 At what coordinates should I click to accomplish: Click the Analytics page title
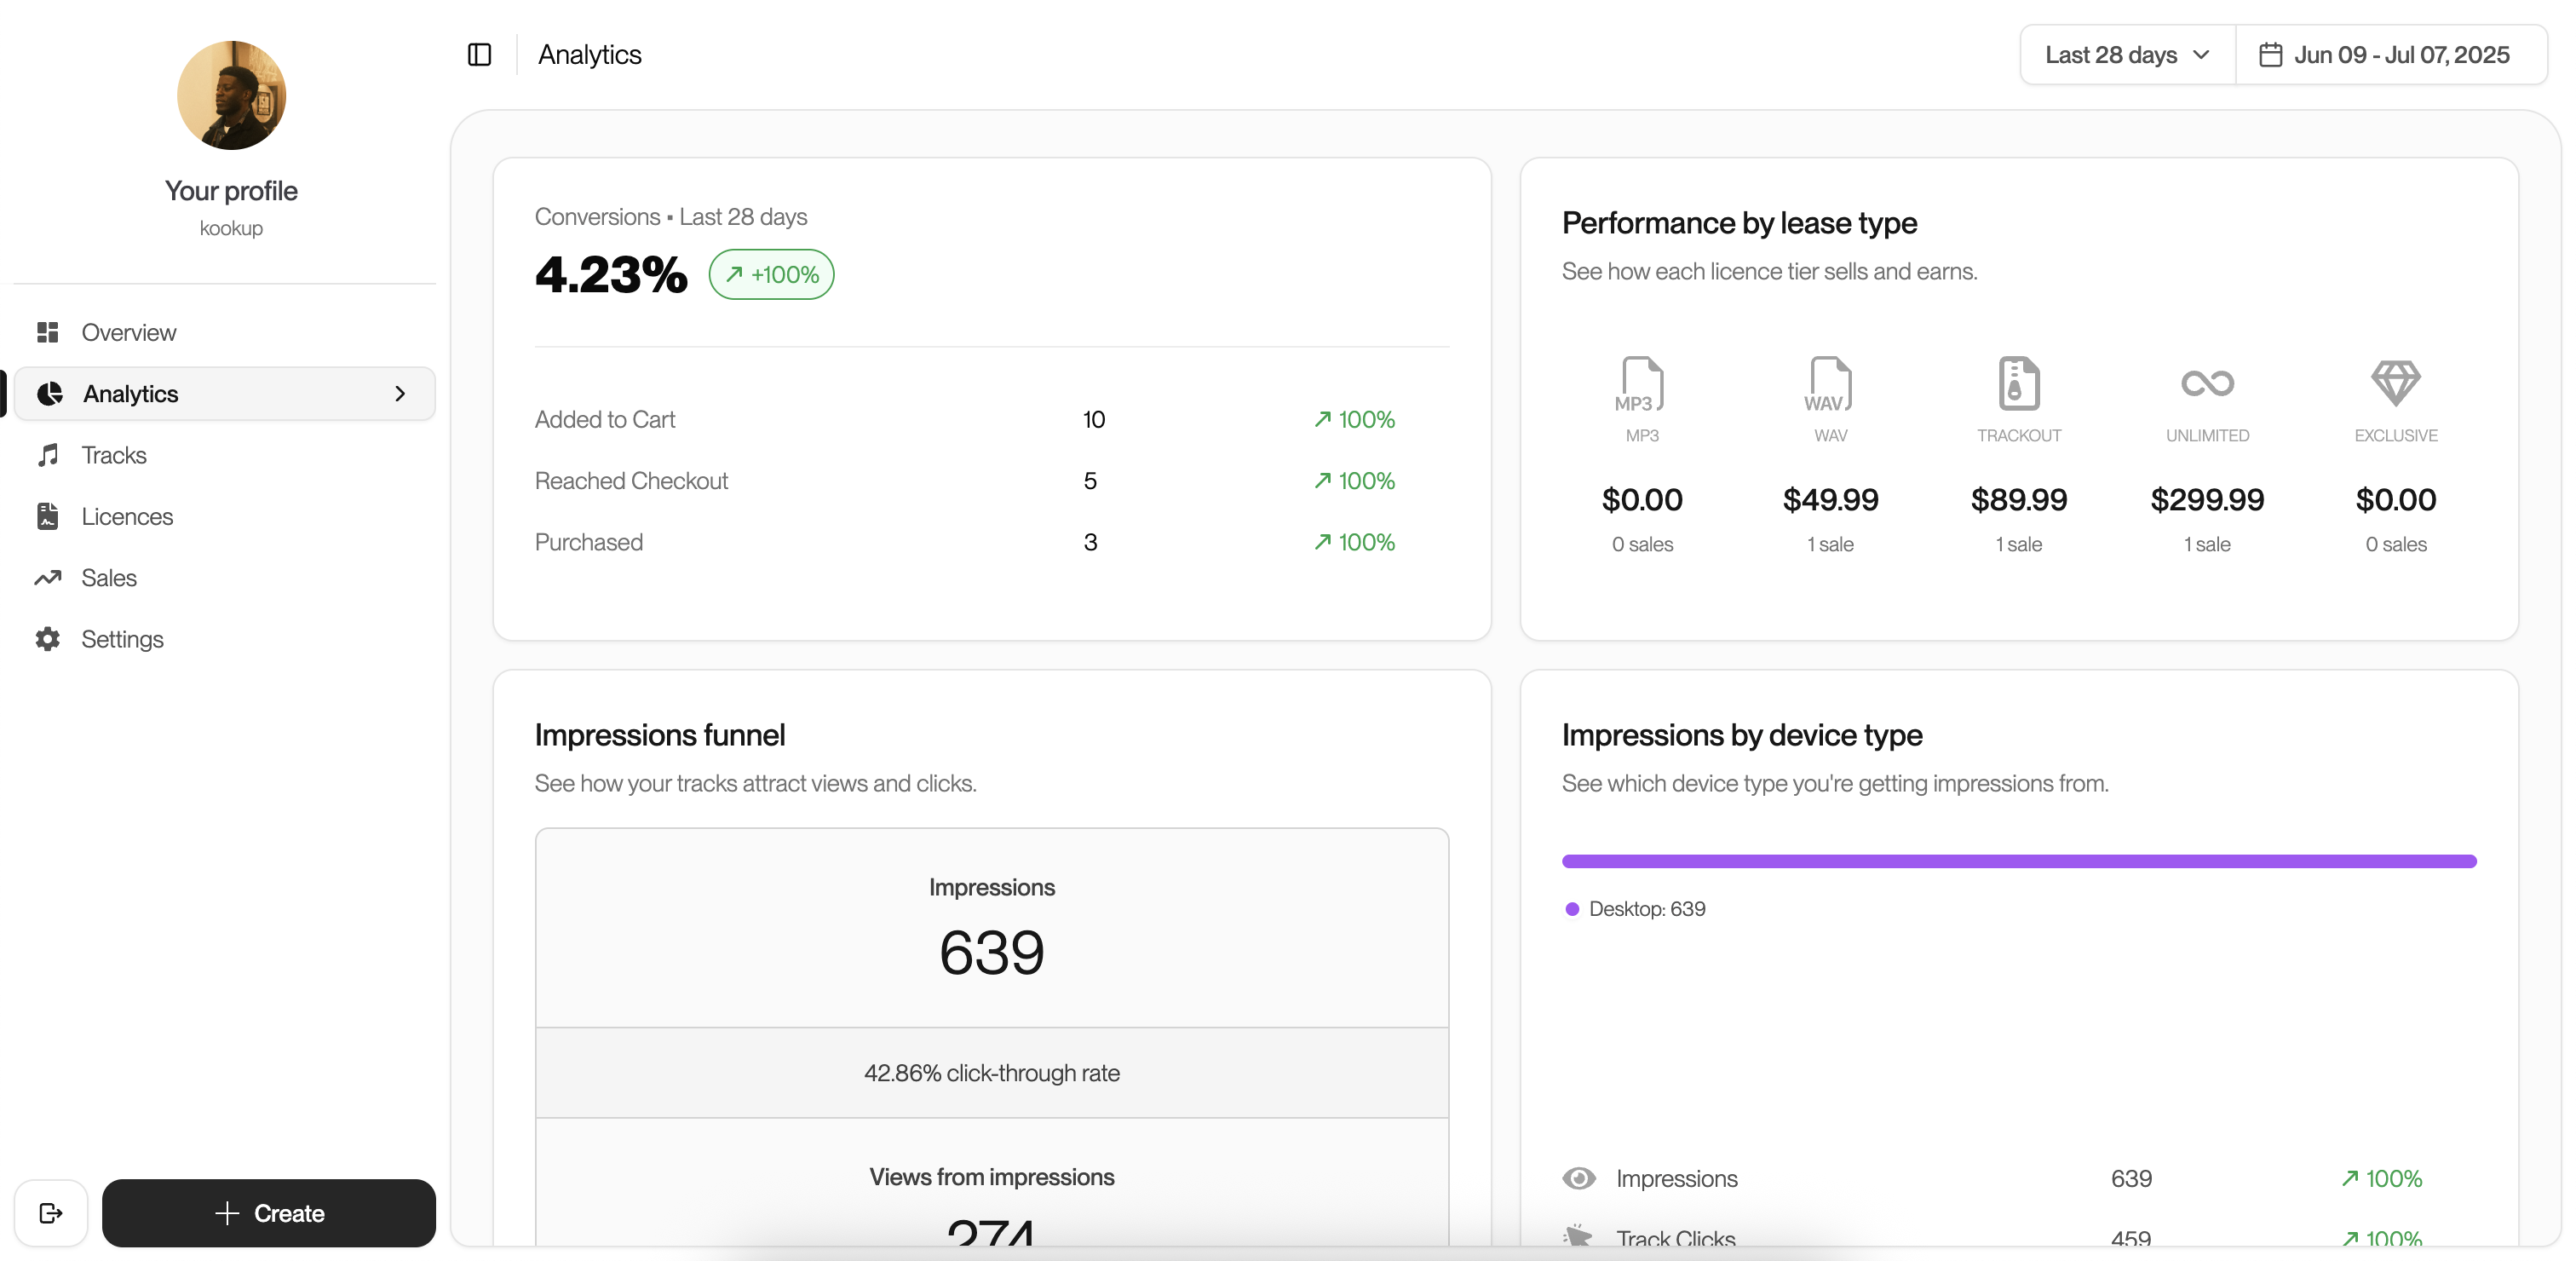pos(590,54)
